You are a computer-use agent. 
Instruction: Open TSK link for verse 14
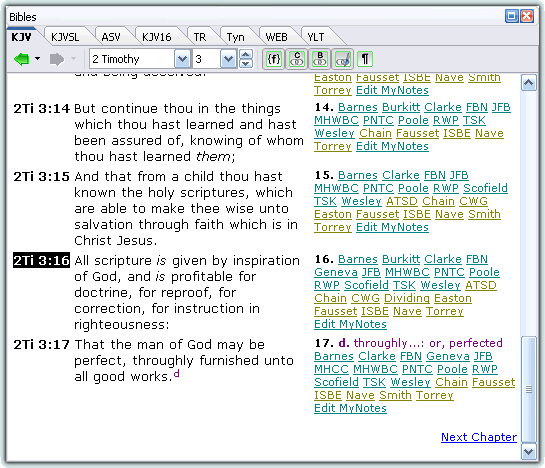click(x=474, y=120)
